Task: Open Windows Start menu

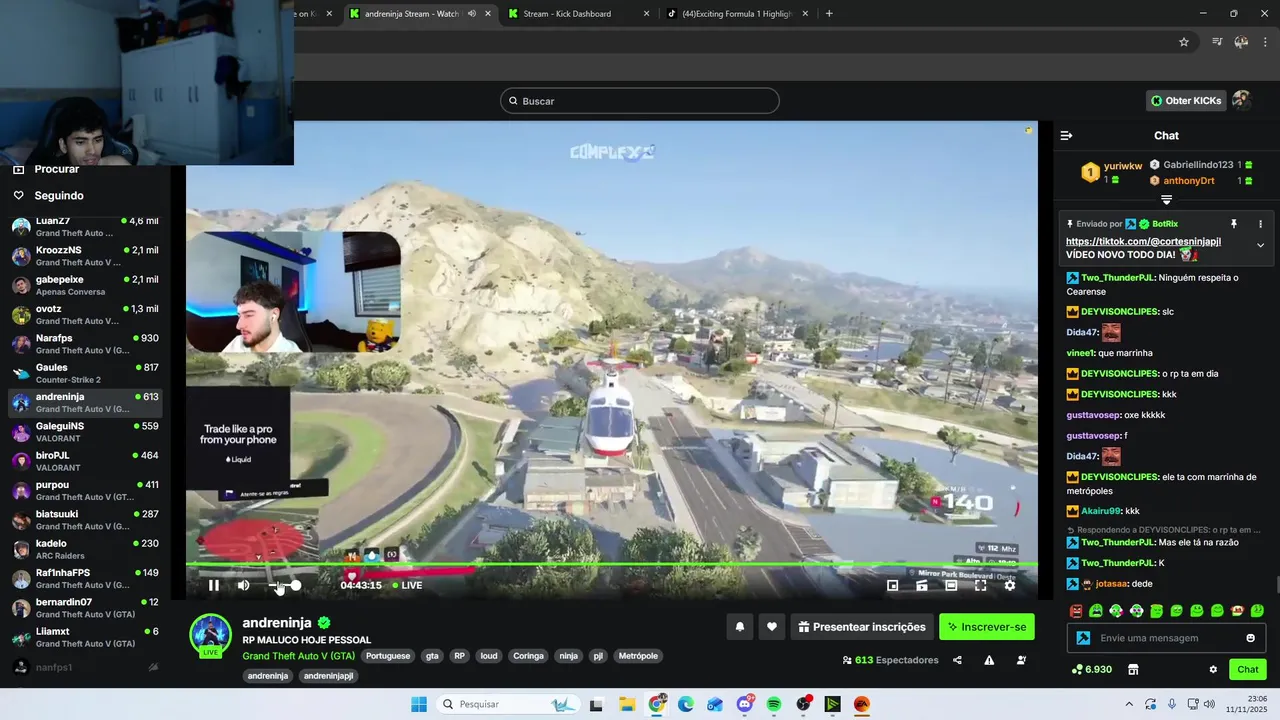Action: pyautogui.click(x=419, y=704)
